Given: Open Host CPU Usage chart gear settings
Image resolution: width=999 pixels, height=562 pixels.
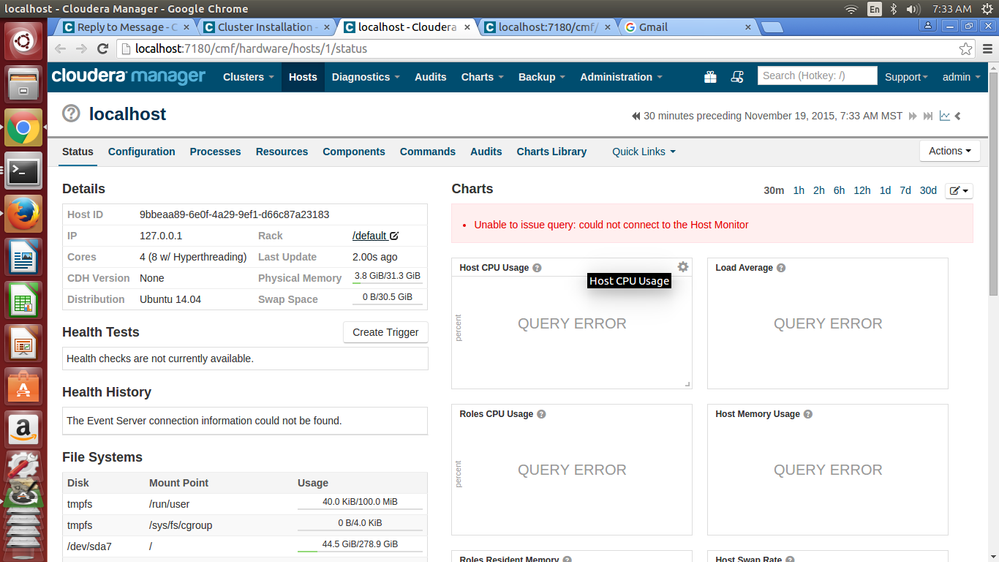Looking at the screenshot, I should [x=682, y=267].
